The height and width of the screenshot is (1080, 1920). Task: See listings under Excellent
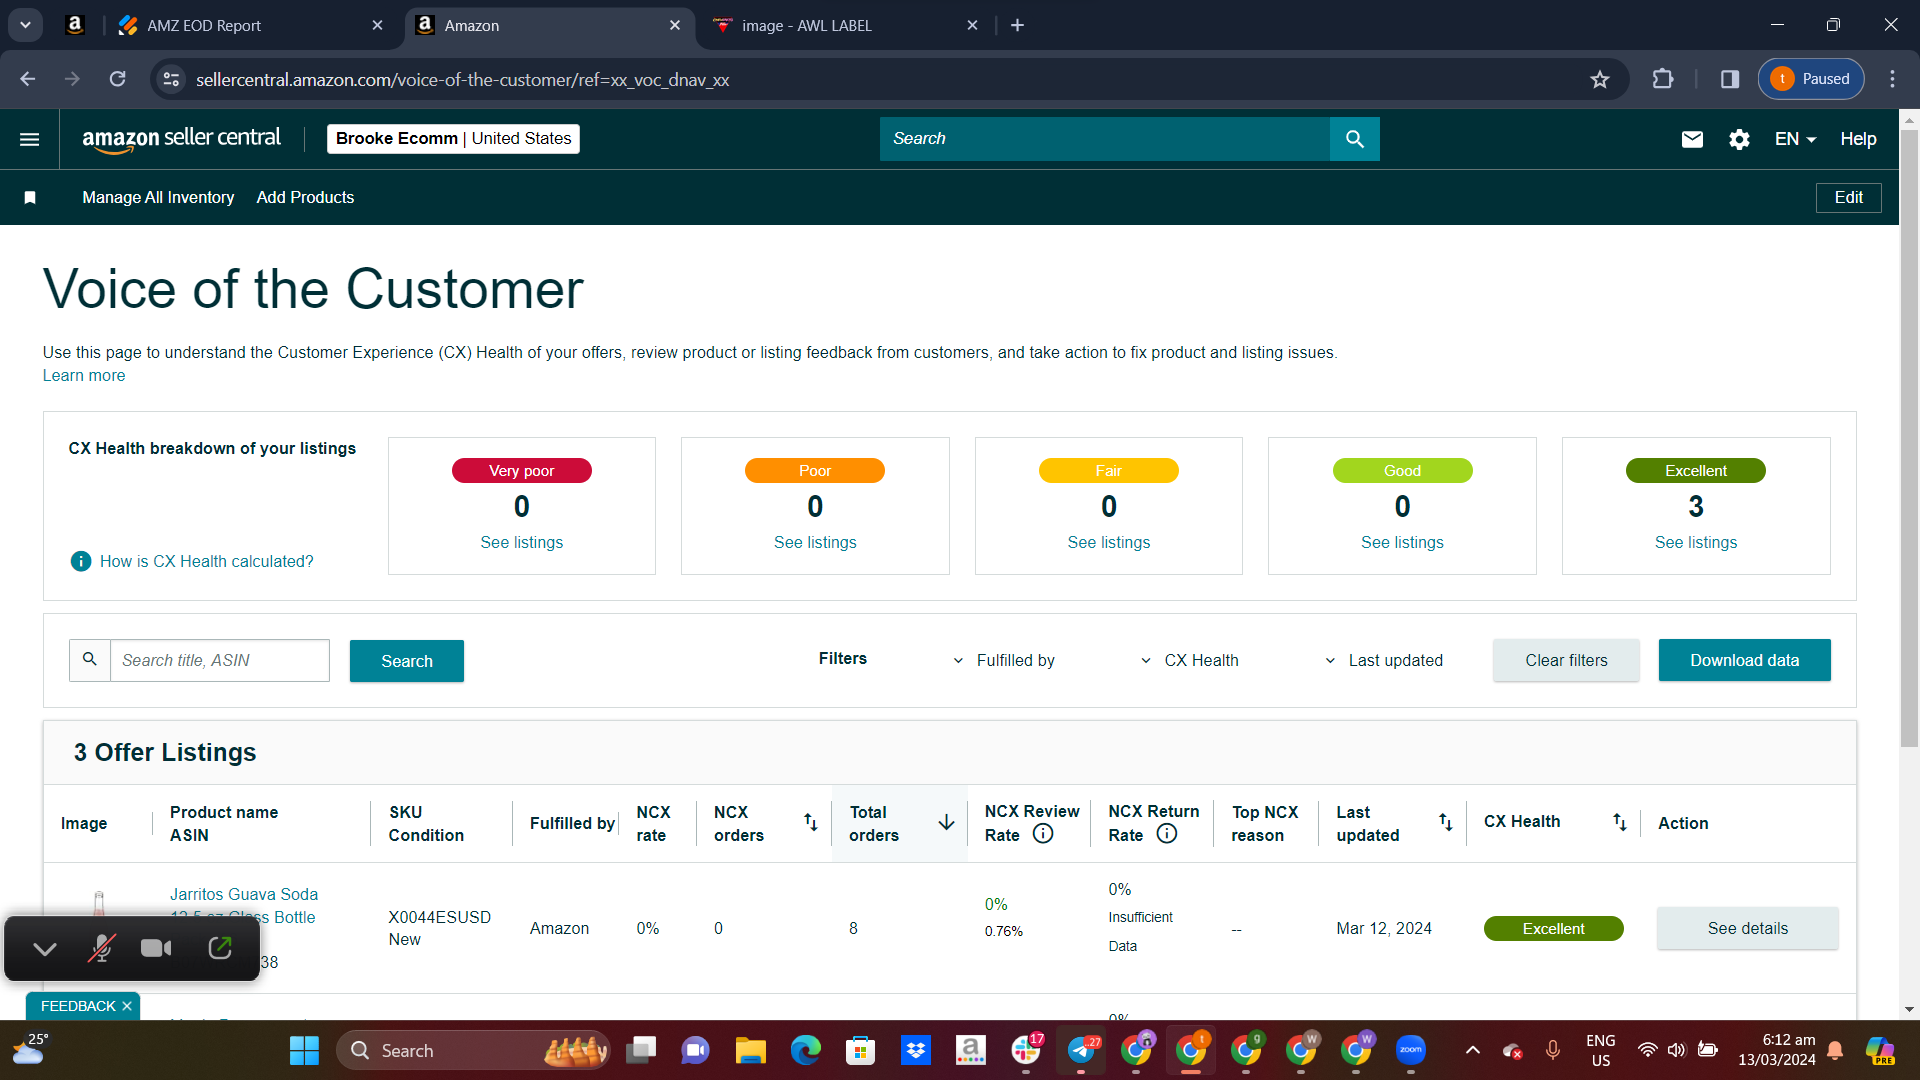(x=1696, y=542)
